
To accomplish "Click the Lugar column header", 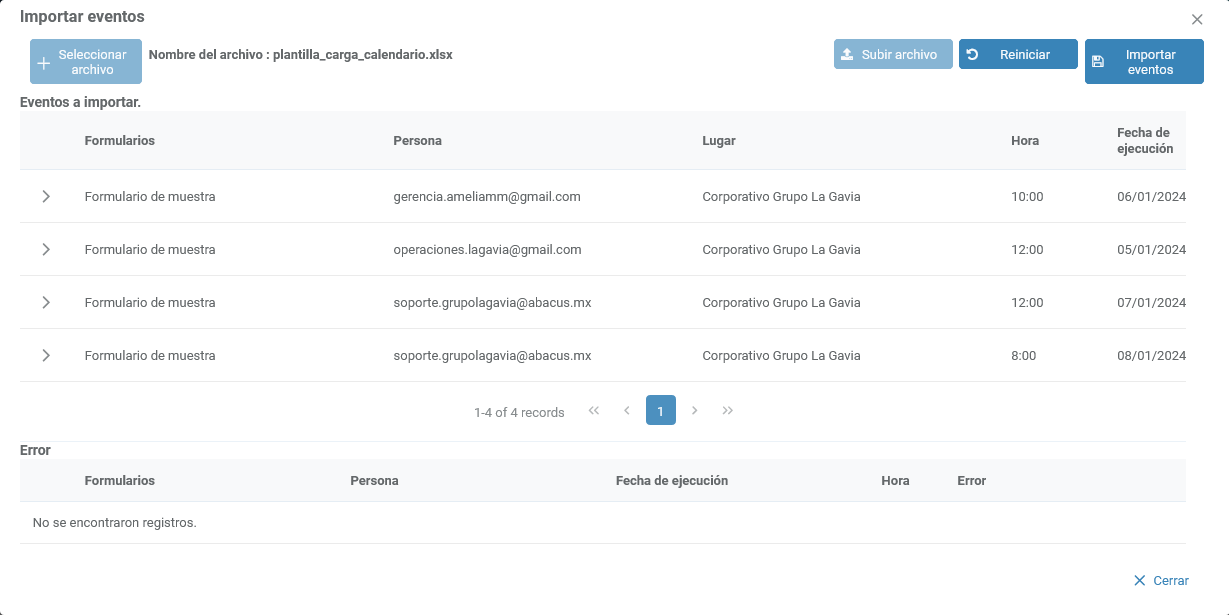I will coord(719,141).
